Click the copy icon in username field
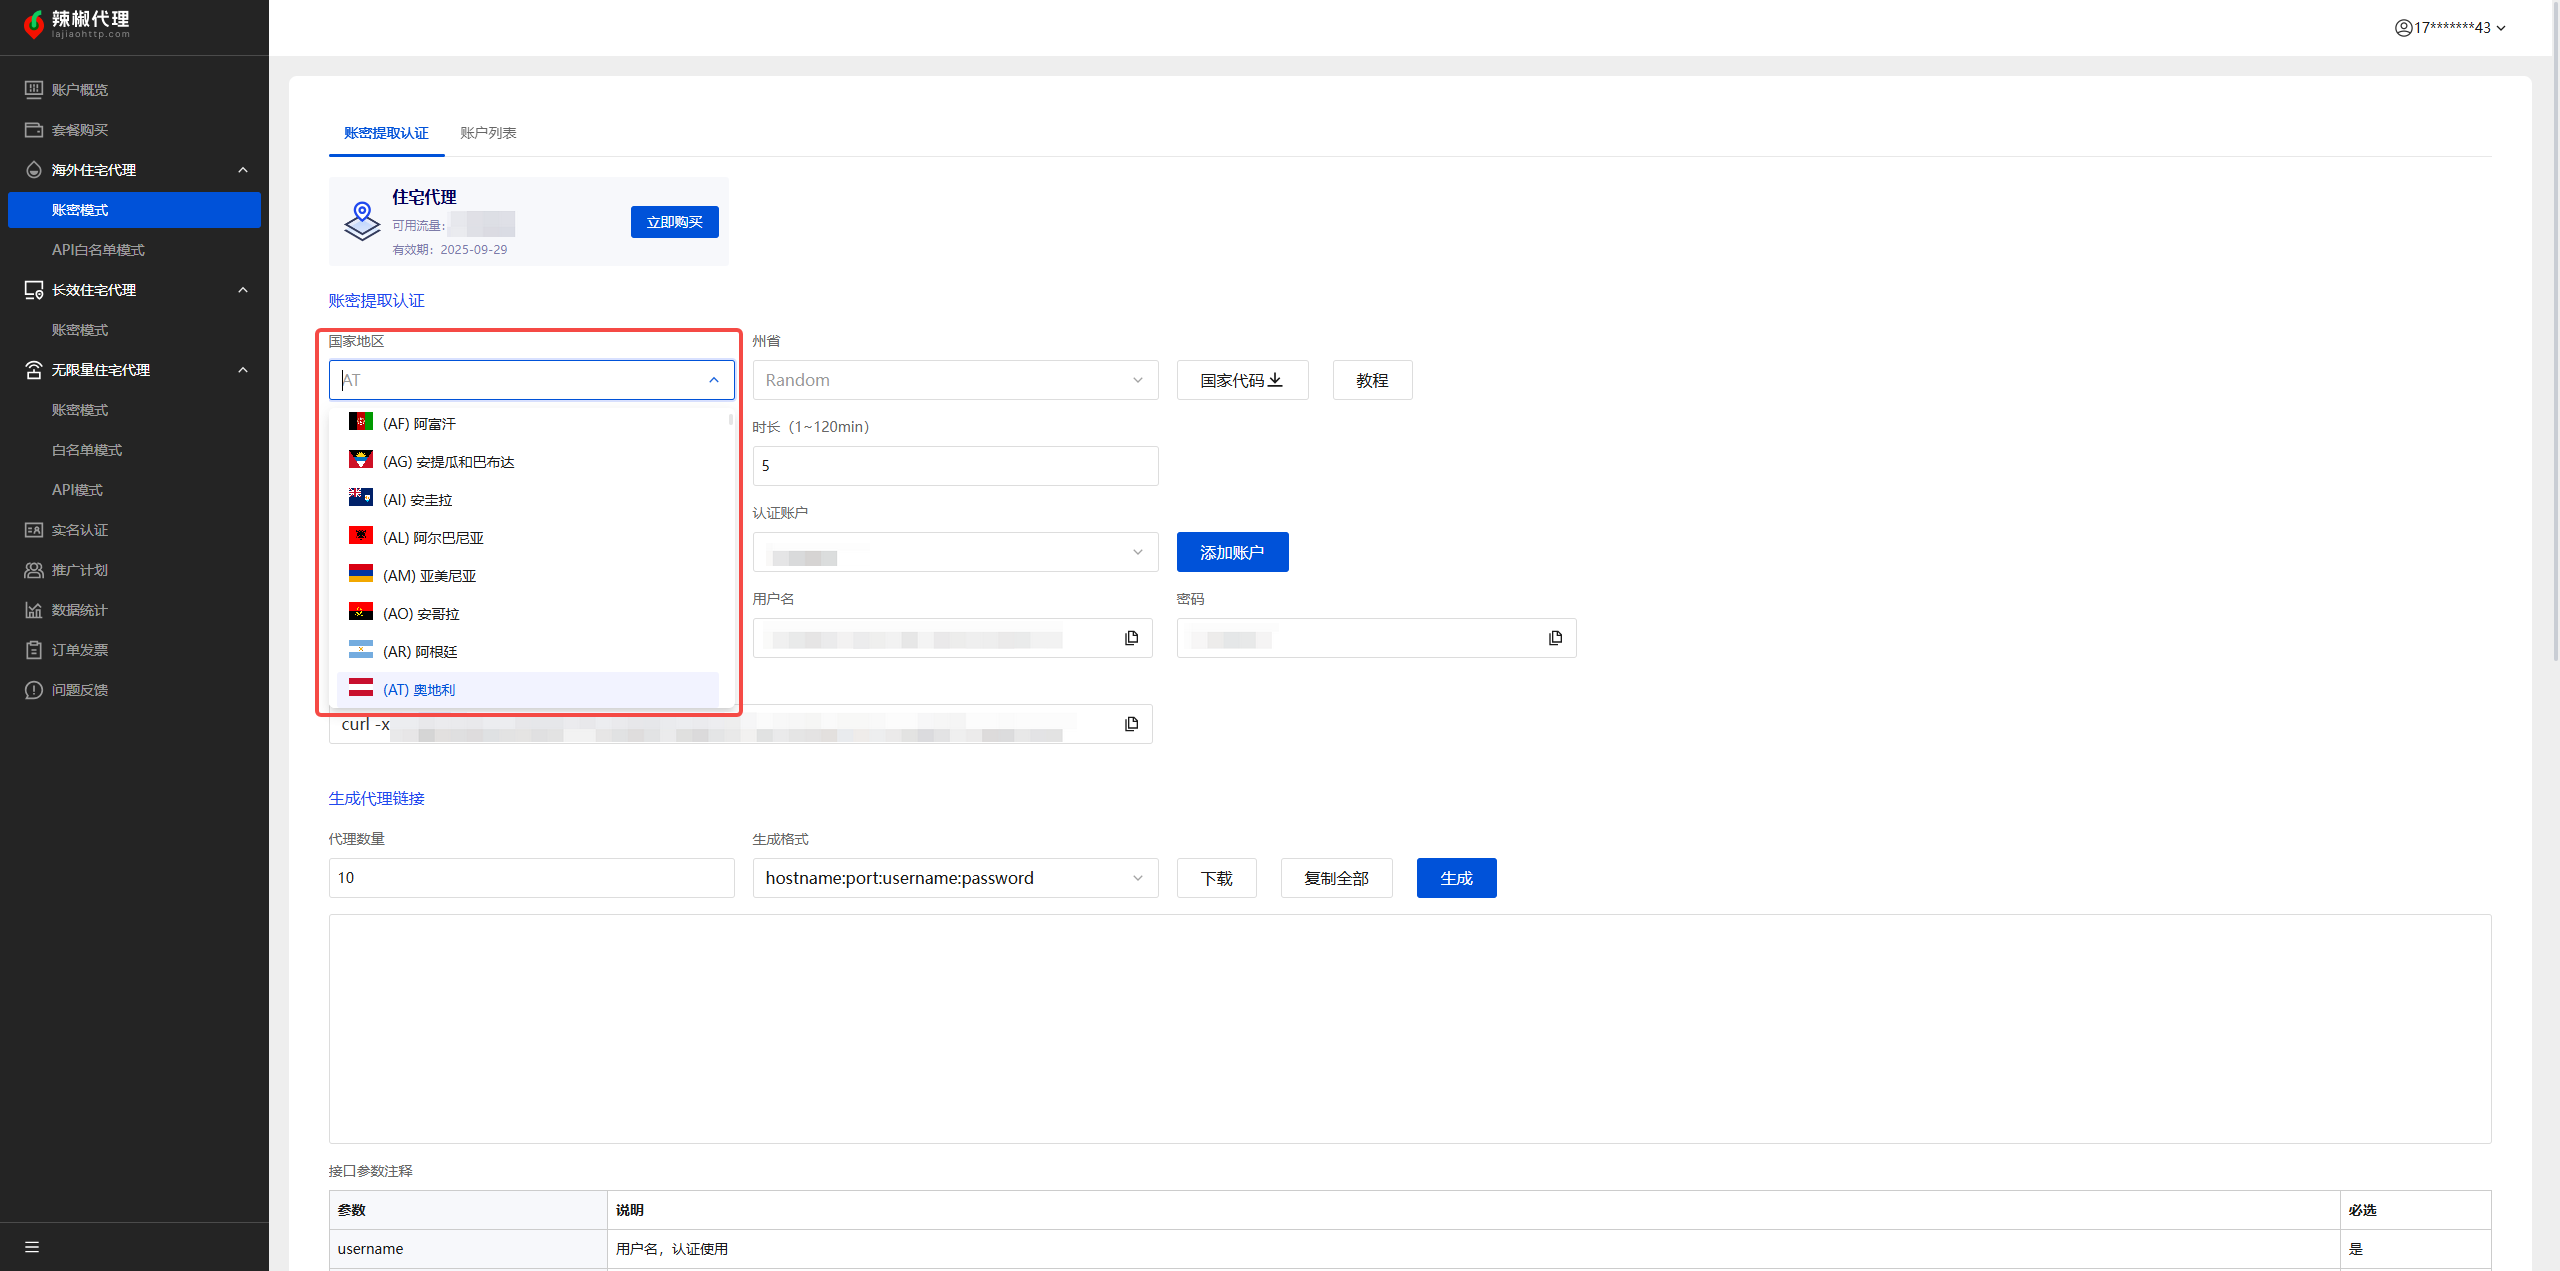The image size is (2560, 1271). (1131, 638)
